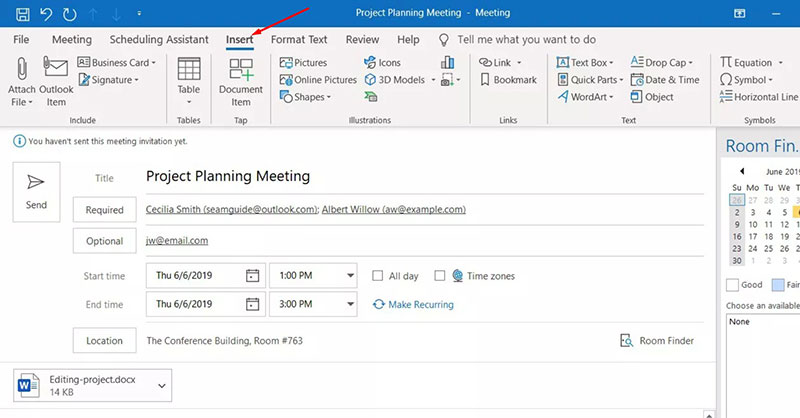Screen dimensions: 800x418
Task: Open the File tab
Action: 21,39
